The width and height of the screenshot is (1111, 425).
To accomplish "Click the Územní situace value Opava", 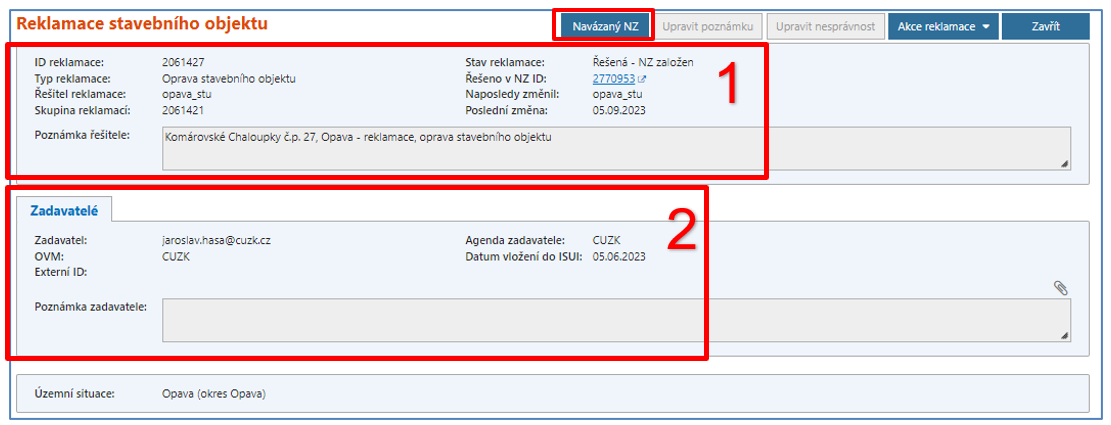I will point(214,393).
